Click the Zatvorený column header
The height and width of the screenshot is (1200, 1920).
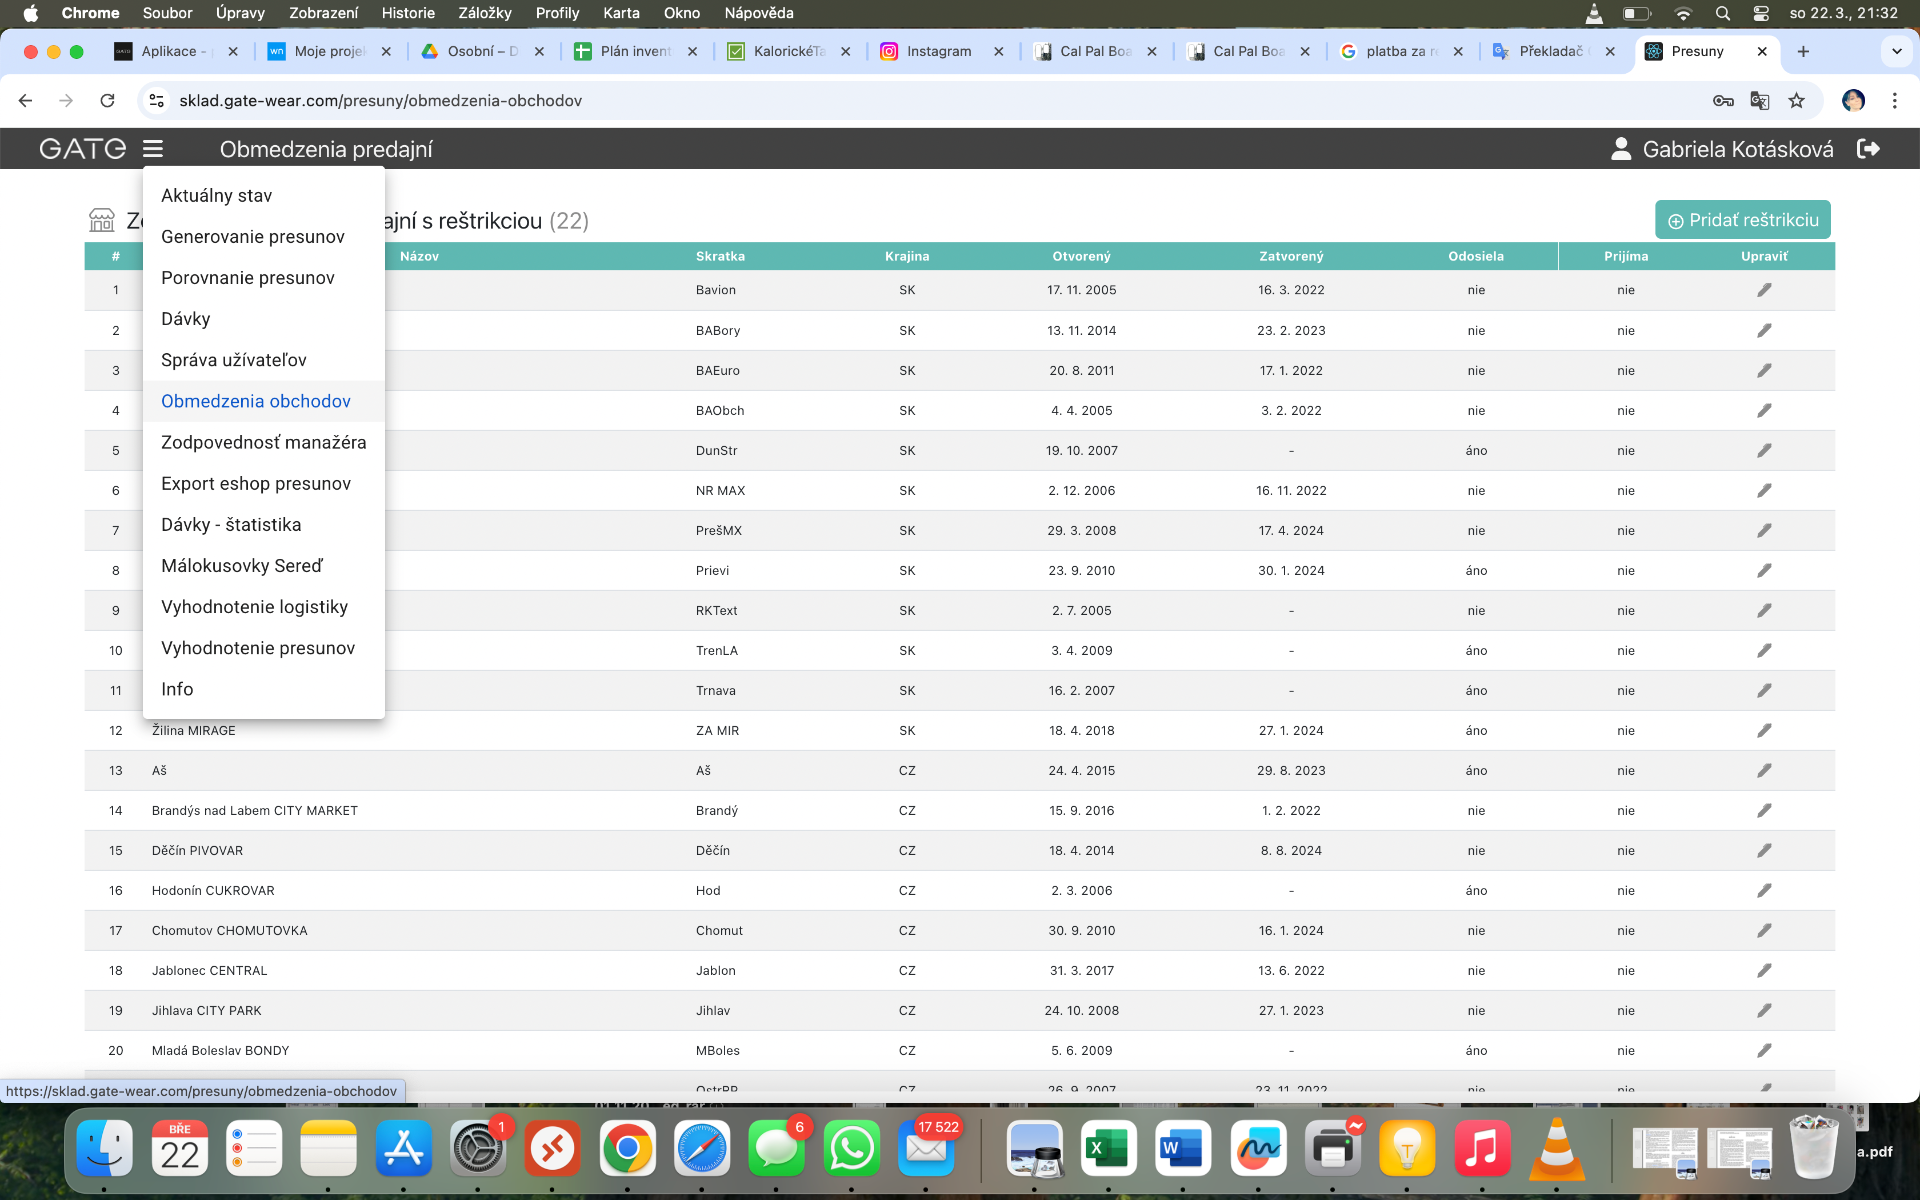tap(1290, 256)
